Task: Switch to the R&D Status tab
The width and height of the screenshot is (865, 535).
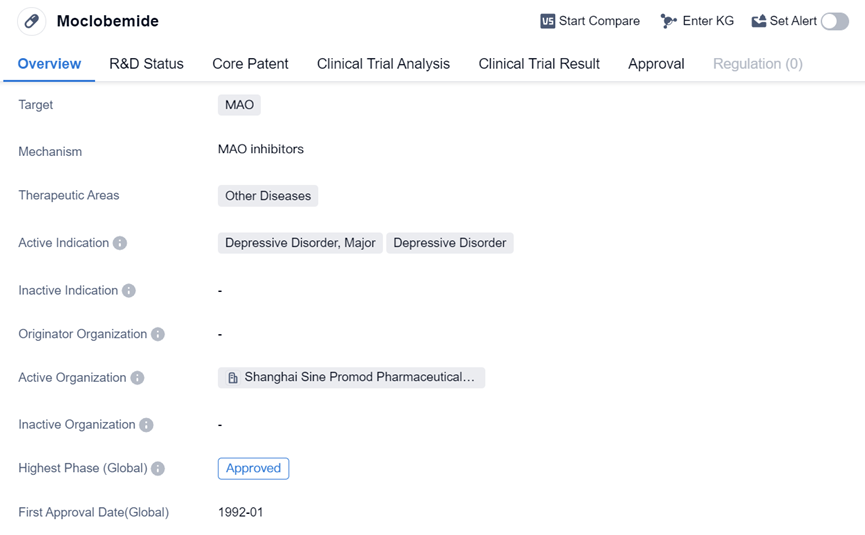Action: (x=146, y=64)
